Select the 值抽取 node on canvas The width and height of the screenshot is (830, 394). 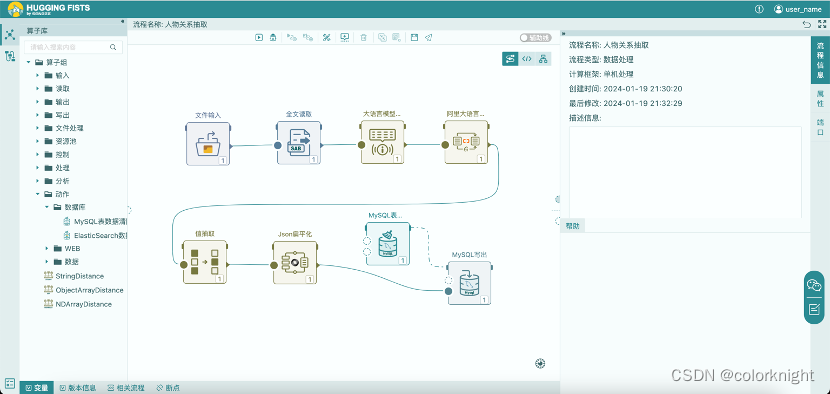pyautogui.click(x=205, y=262)
